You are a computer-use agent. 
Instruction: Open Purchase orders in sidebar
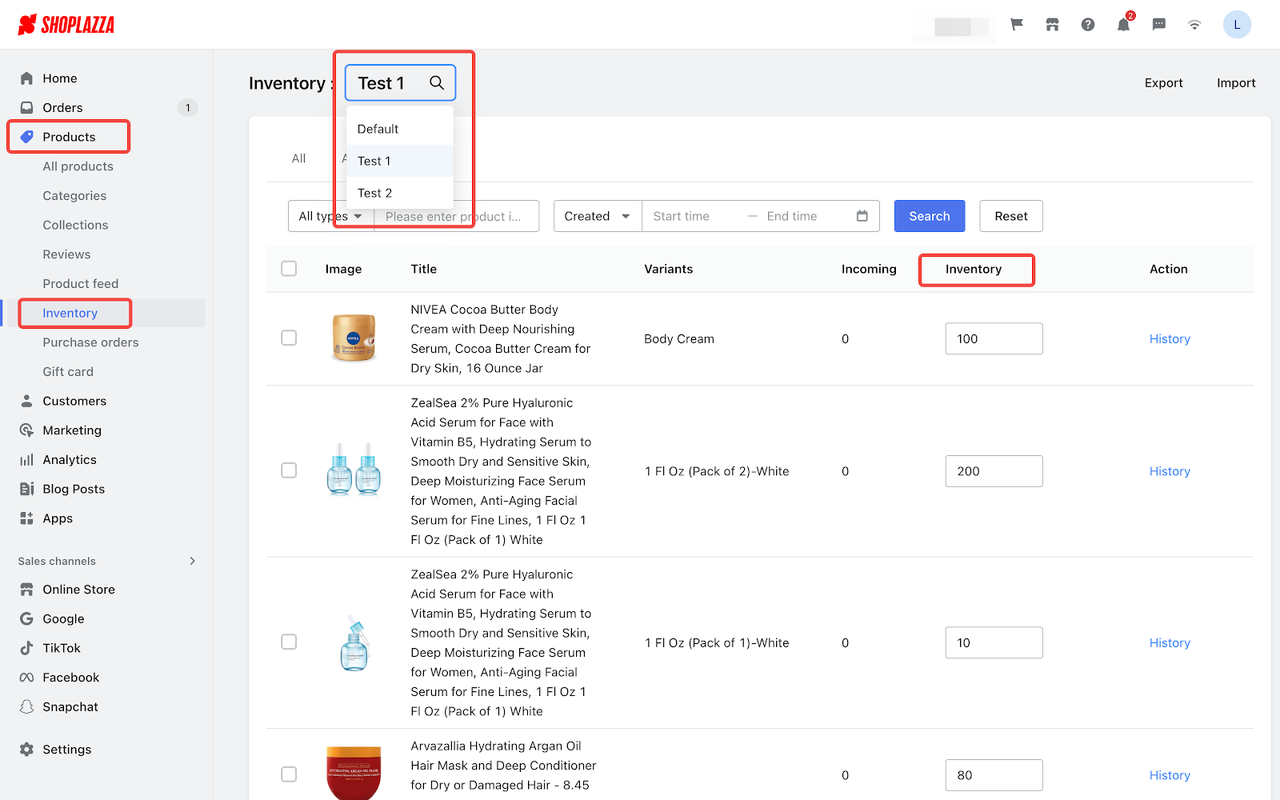(90, 342)
